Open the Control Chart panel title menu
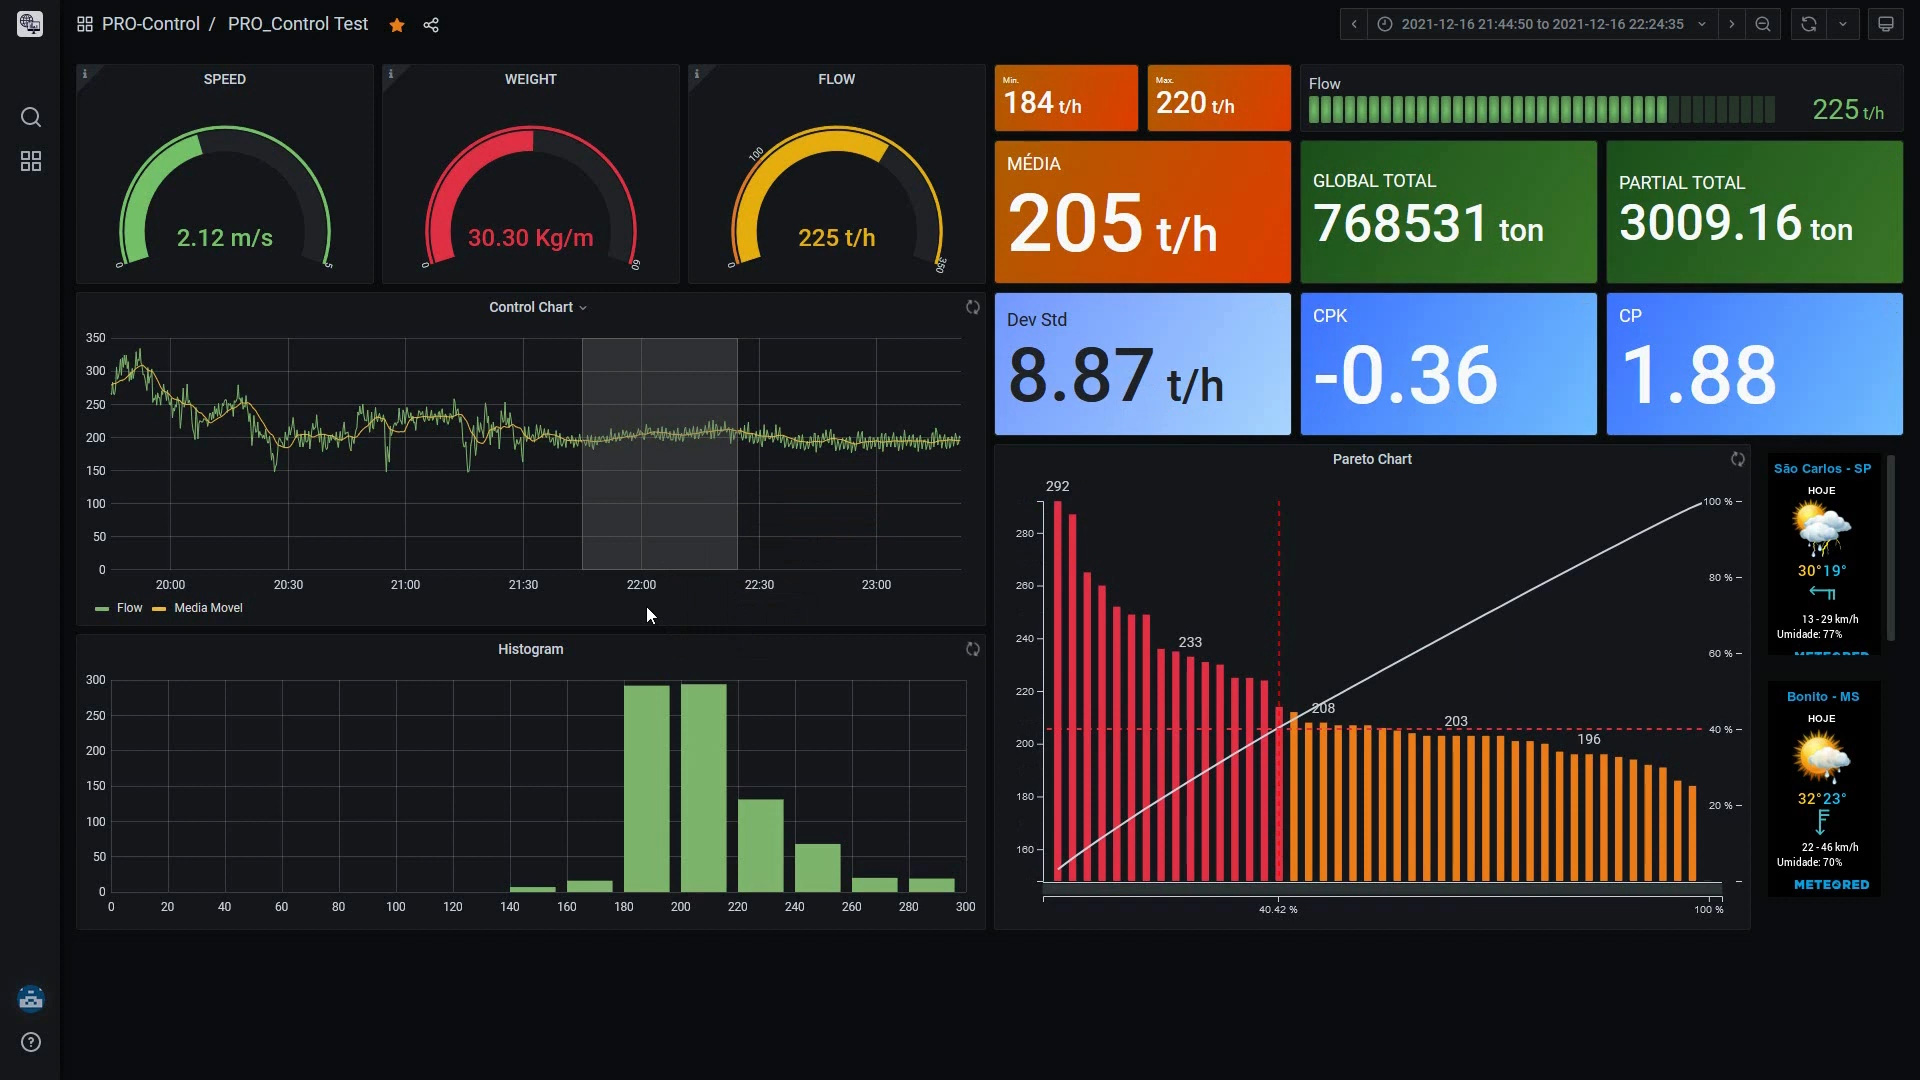1920x1080 pixels. pos(538,307)
